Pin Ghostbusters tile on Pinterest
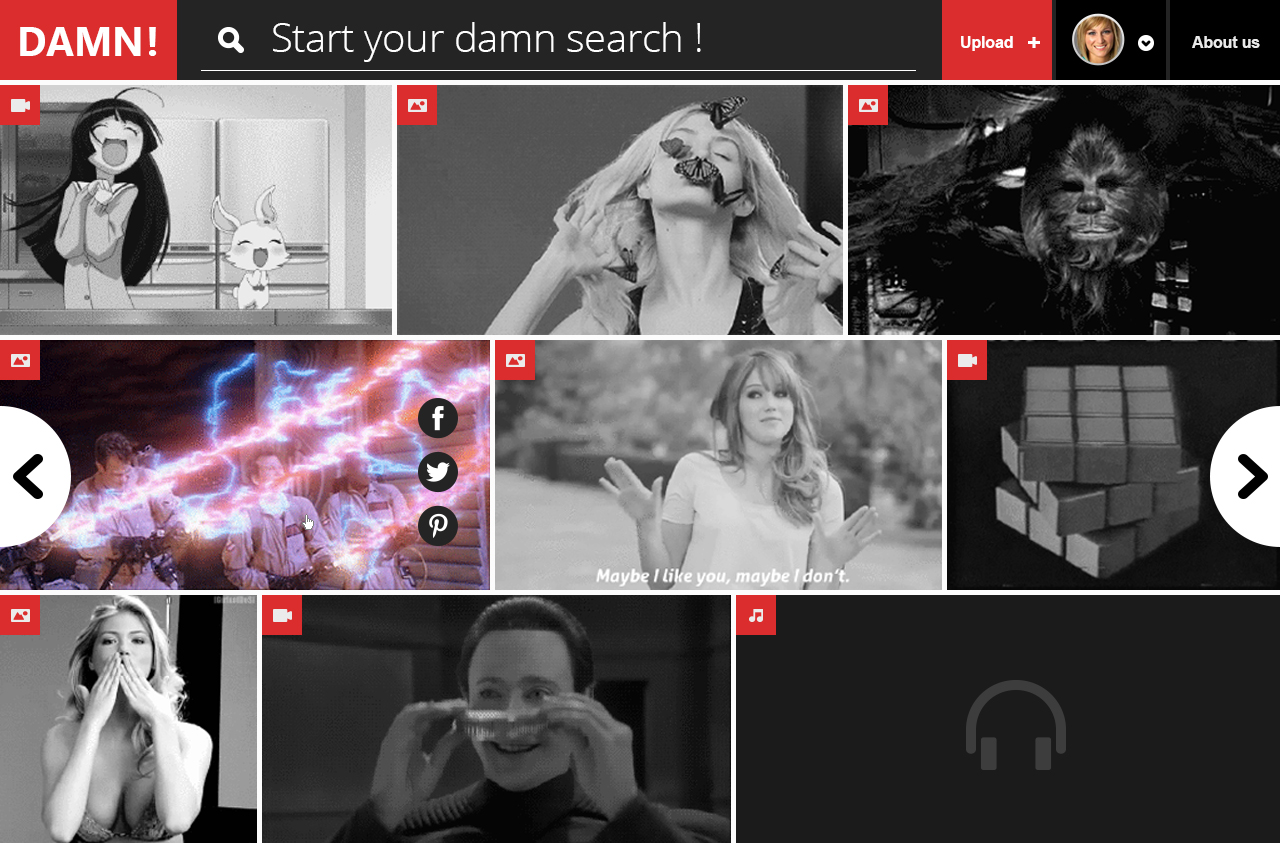 (438, 526)
